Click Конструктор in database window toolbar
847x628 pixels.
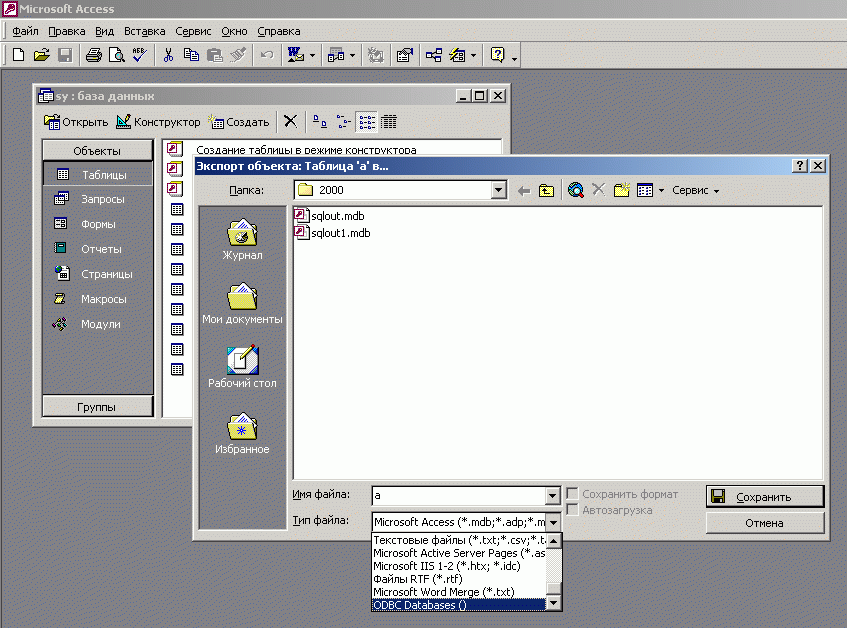158,122
